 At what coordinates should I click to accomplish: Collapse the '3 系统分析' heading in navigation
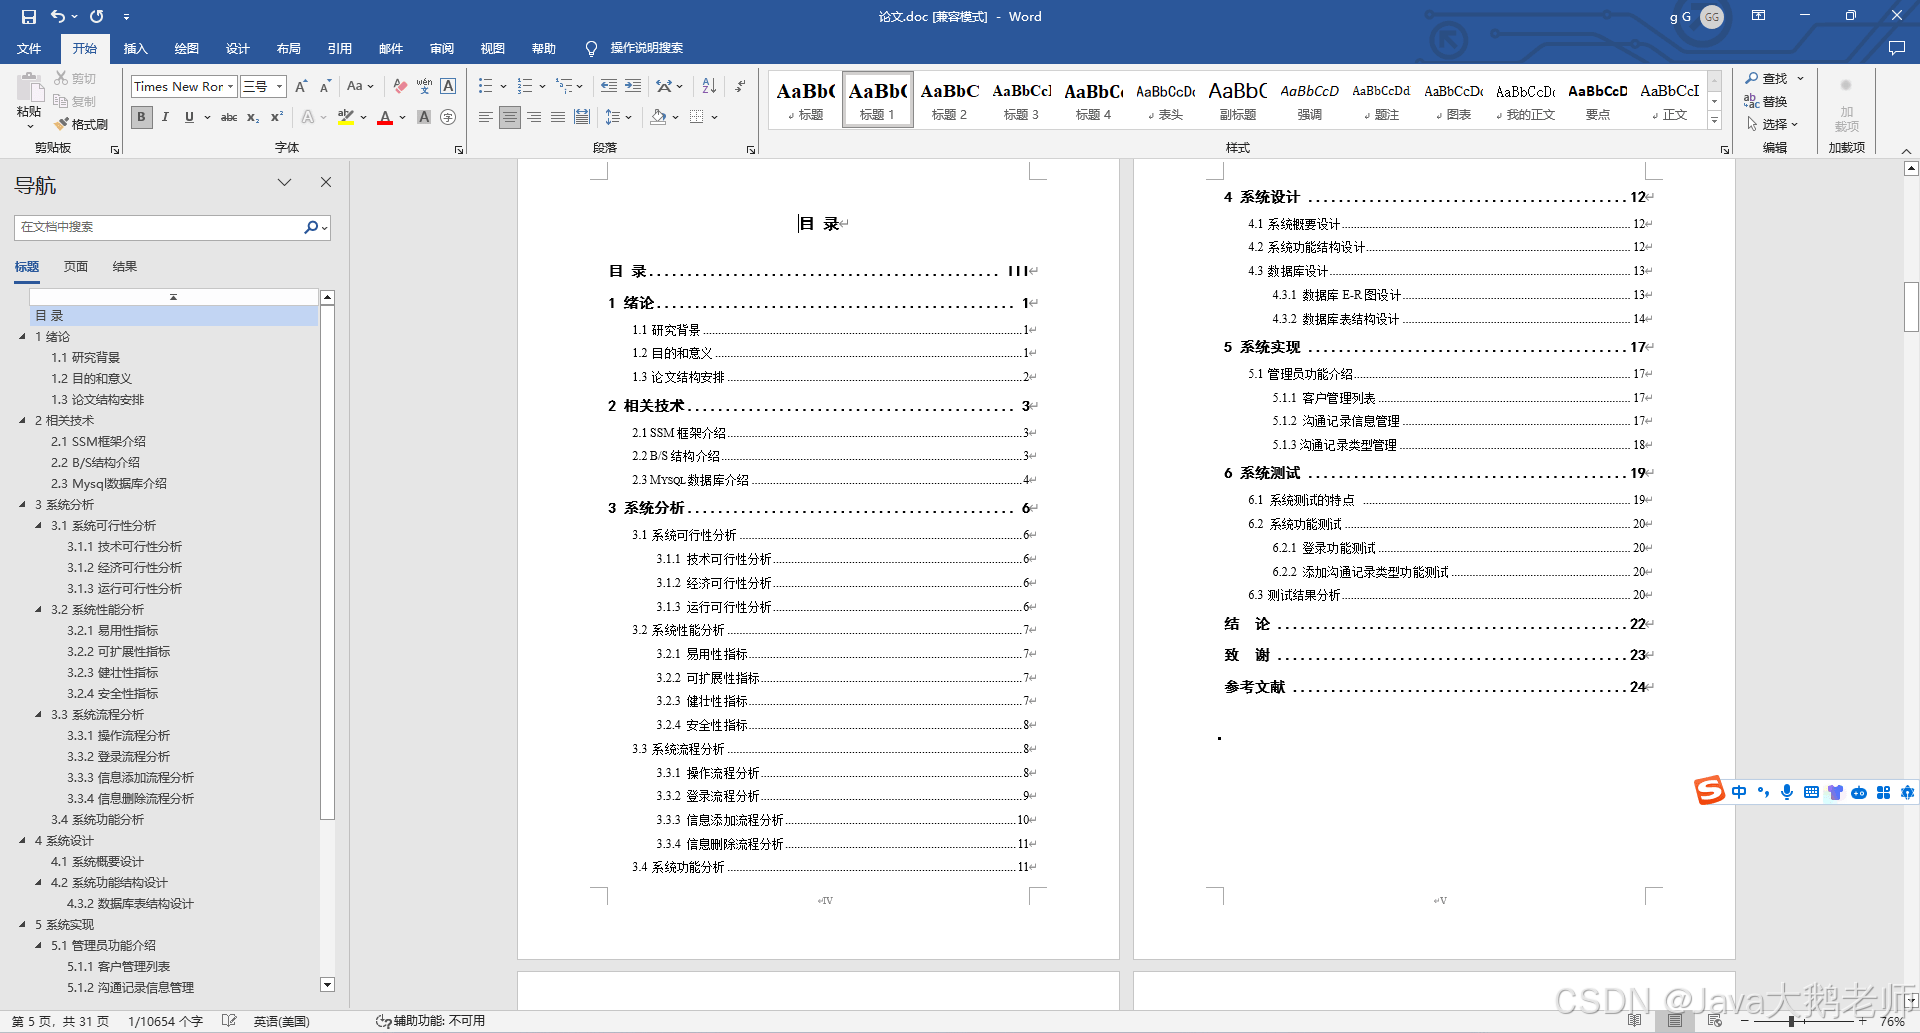23,505
